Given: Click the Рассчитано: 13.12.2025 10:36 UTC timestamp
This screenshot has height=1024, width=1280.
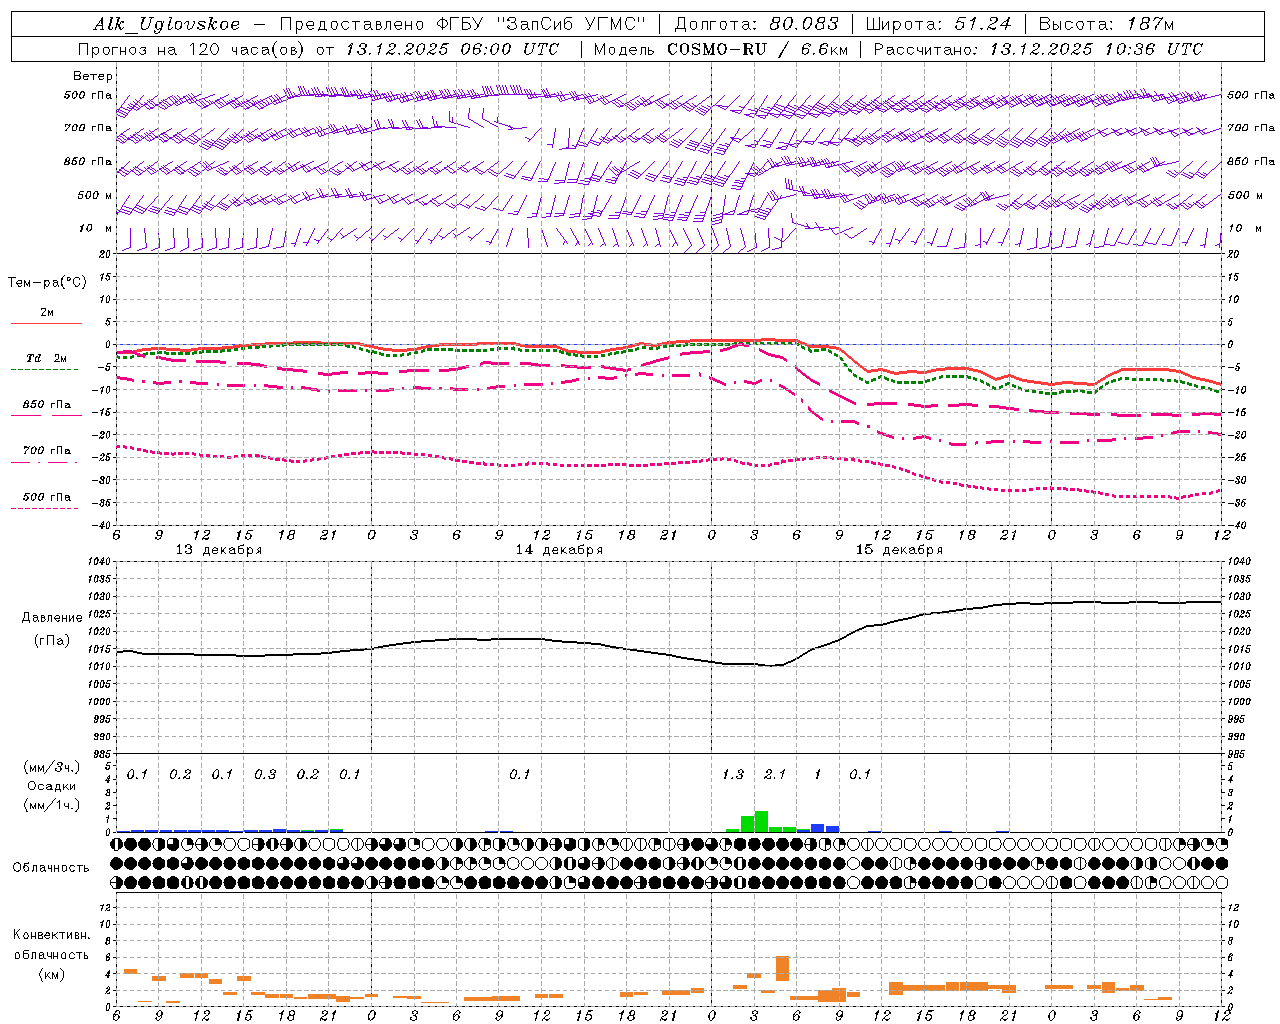Looking at the screenshot, I should click(x=1038, y=49).
